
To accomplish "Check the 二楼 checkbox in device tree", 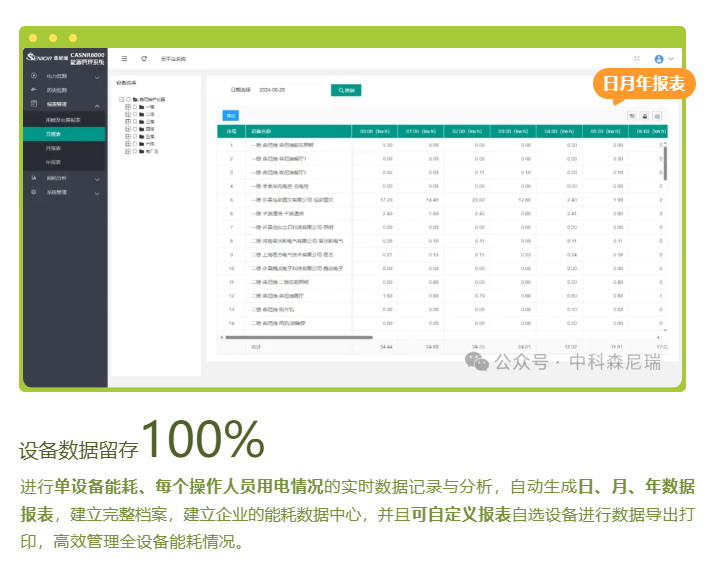I will point(135,115).
